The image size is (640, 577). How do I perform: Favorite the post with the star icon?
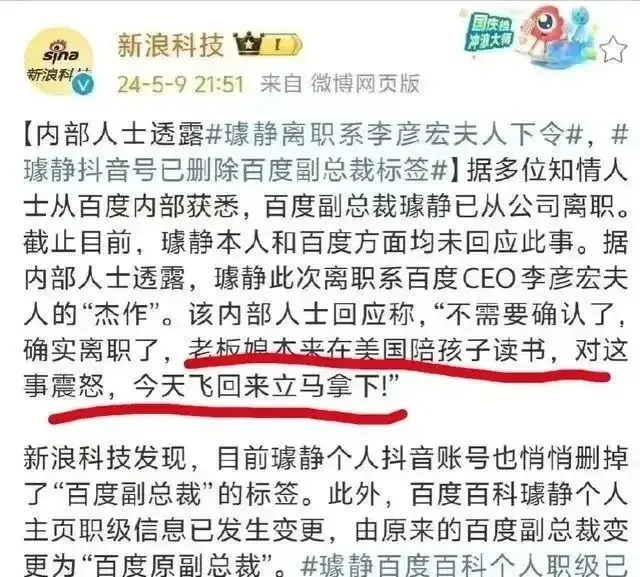click(x=613, y=50)
